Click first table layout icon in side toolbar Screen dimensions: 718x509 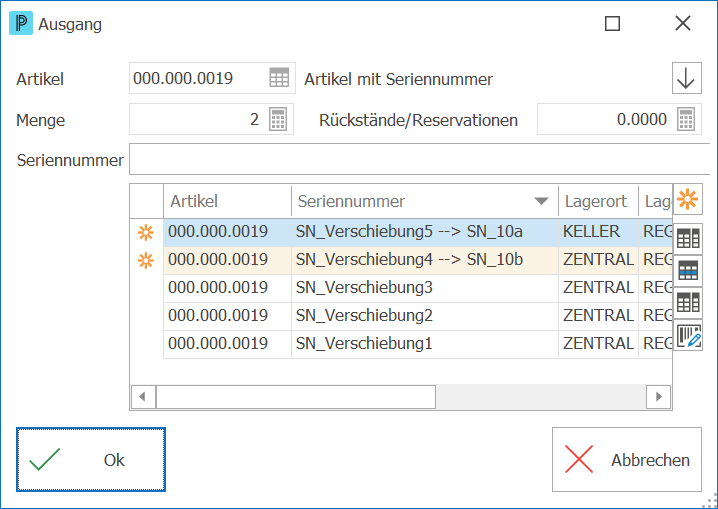tap(688, 238)
